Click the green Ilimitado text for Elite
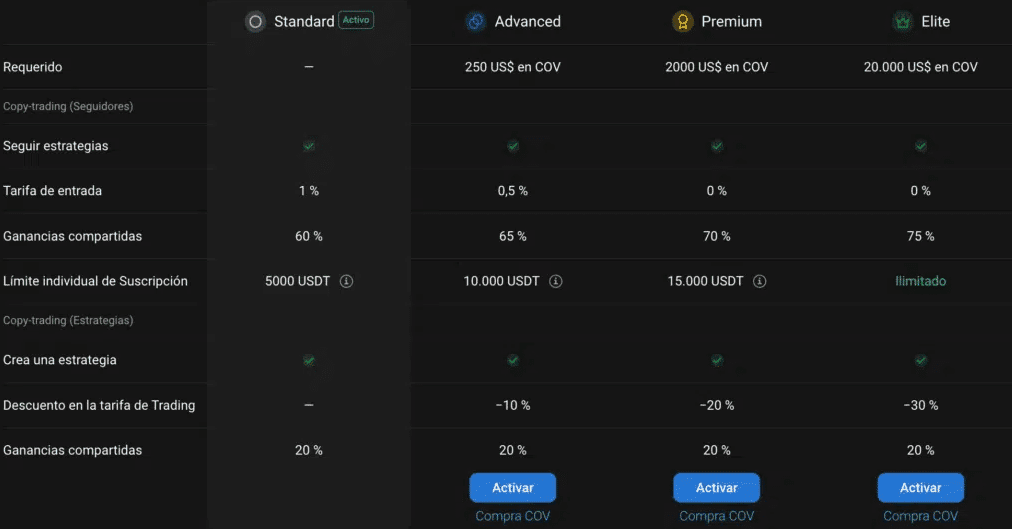The image size is (1012, 529). click(x=921, y=281)
